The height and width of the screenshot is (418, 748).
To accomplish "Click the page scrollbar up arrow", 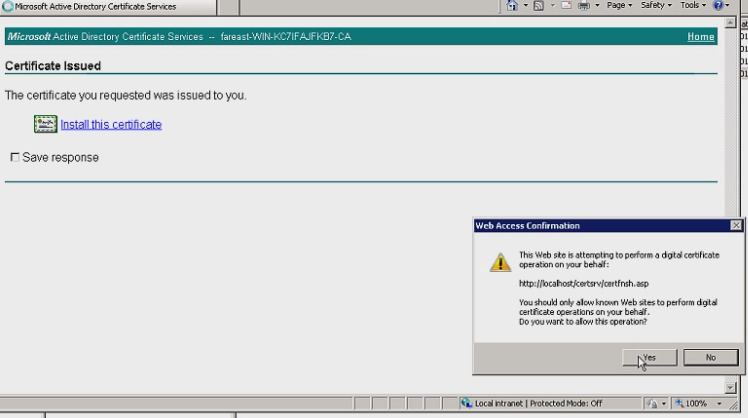I will pyautogui.click(x=730, y=23).
